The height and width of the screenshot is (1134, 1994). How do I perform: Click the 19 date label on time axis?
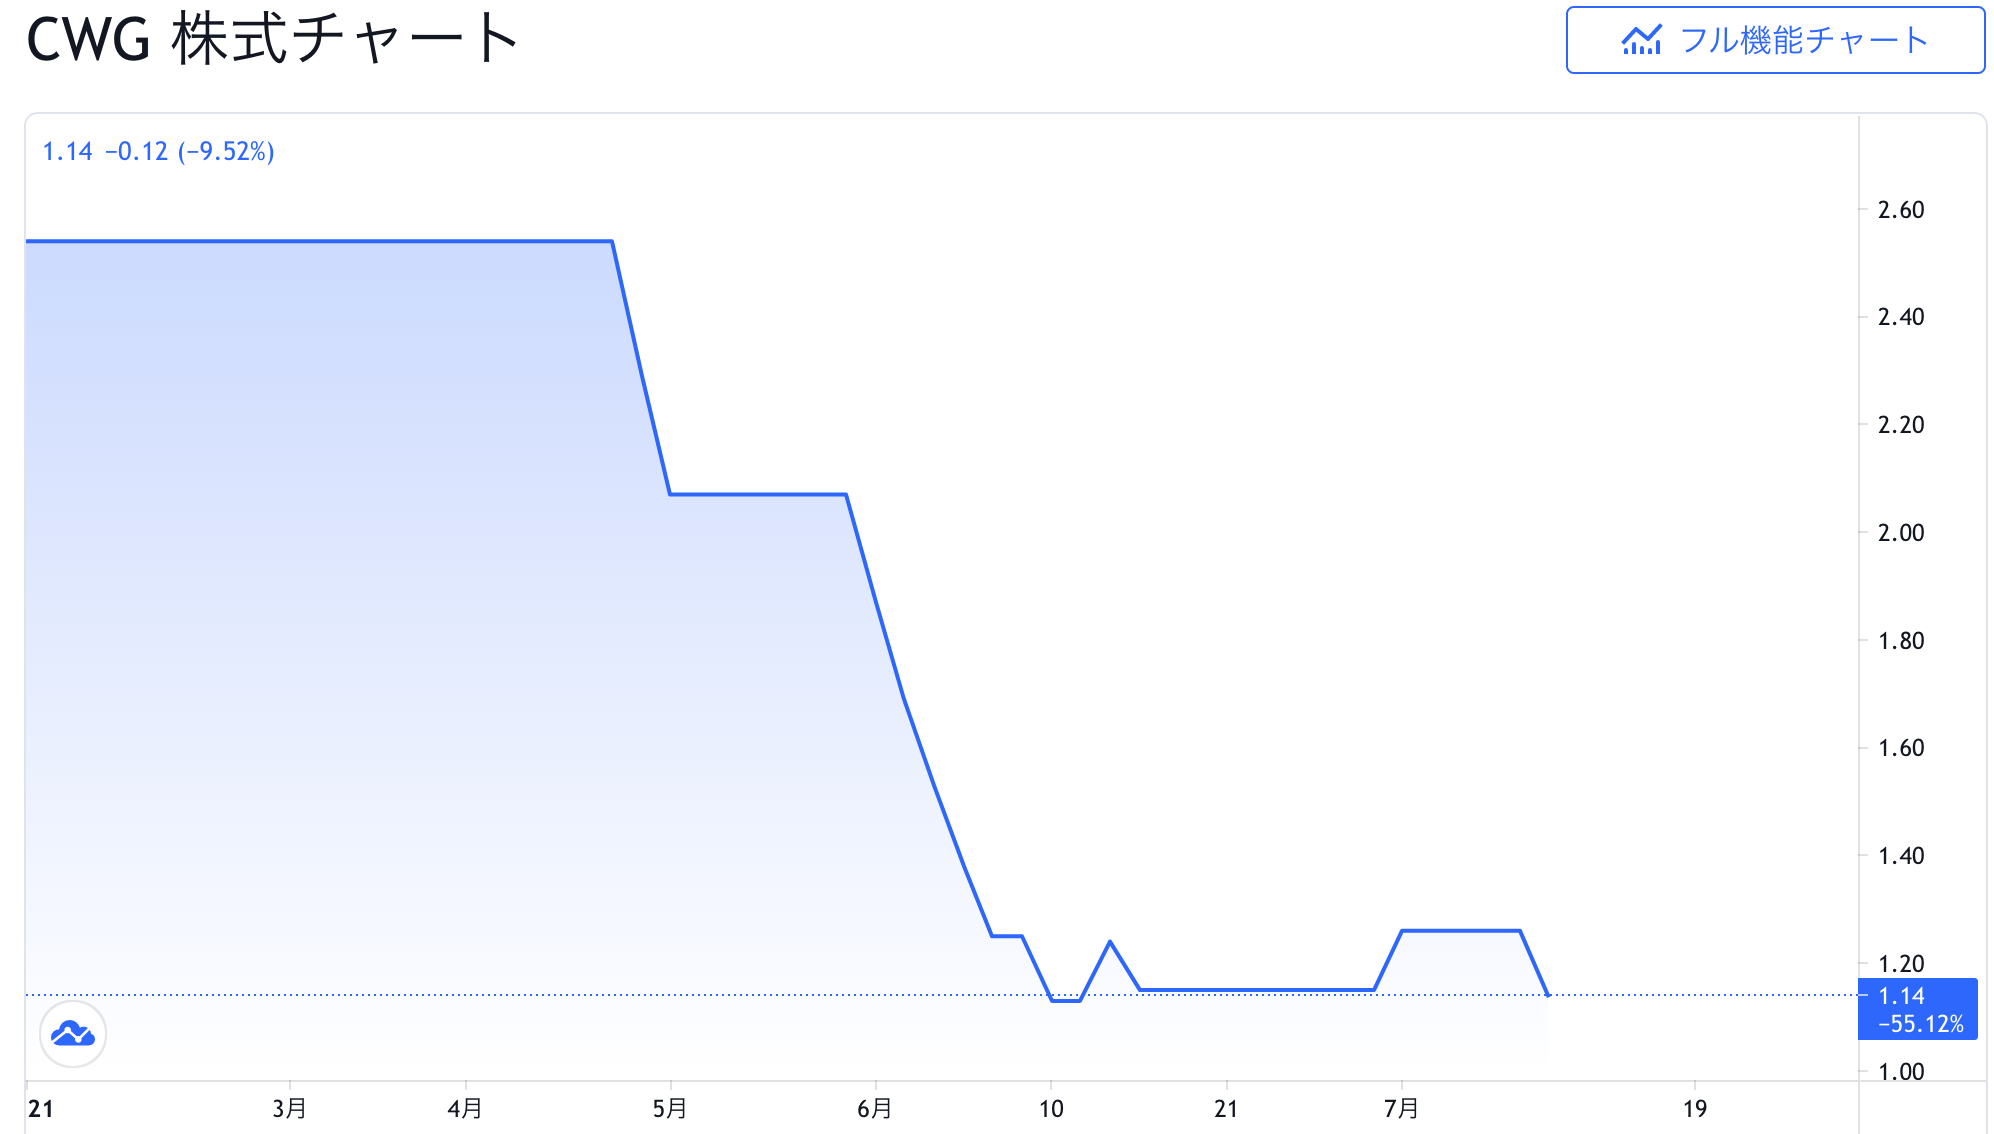1695,1108
